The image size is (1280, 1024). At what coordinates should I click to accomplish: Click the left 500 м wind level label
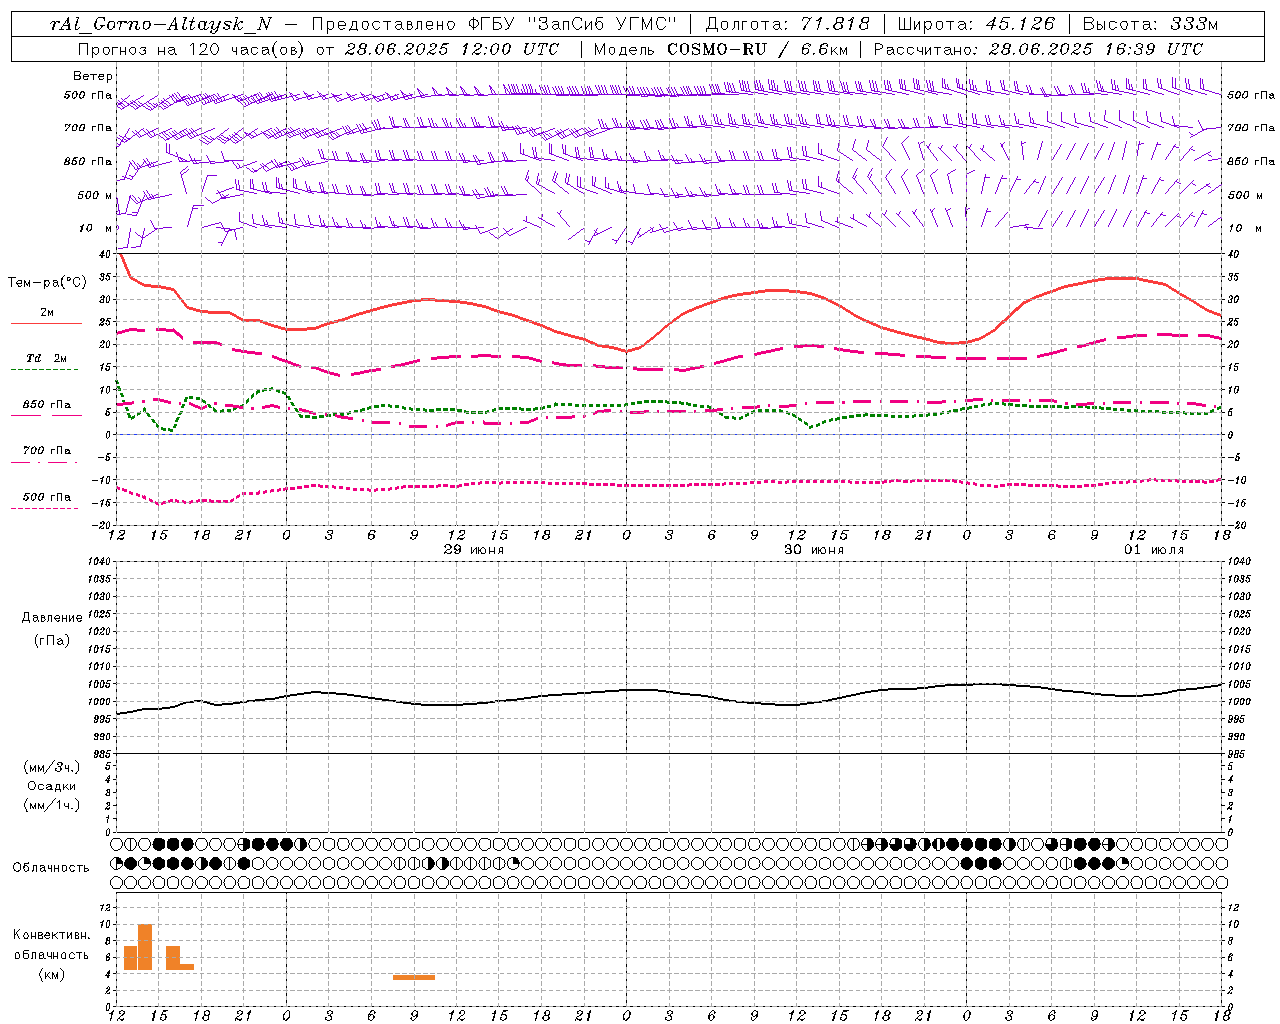pos(95,195)
